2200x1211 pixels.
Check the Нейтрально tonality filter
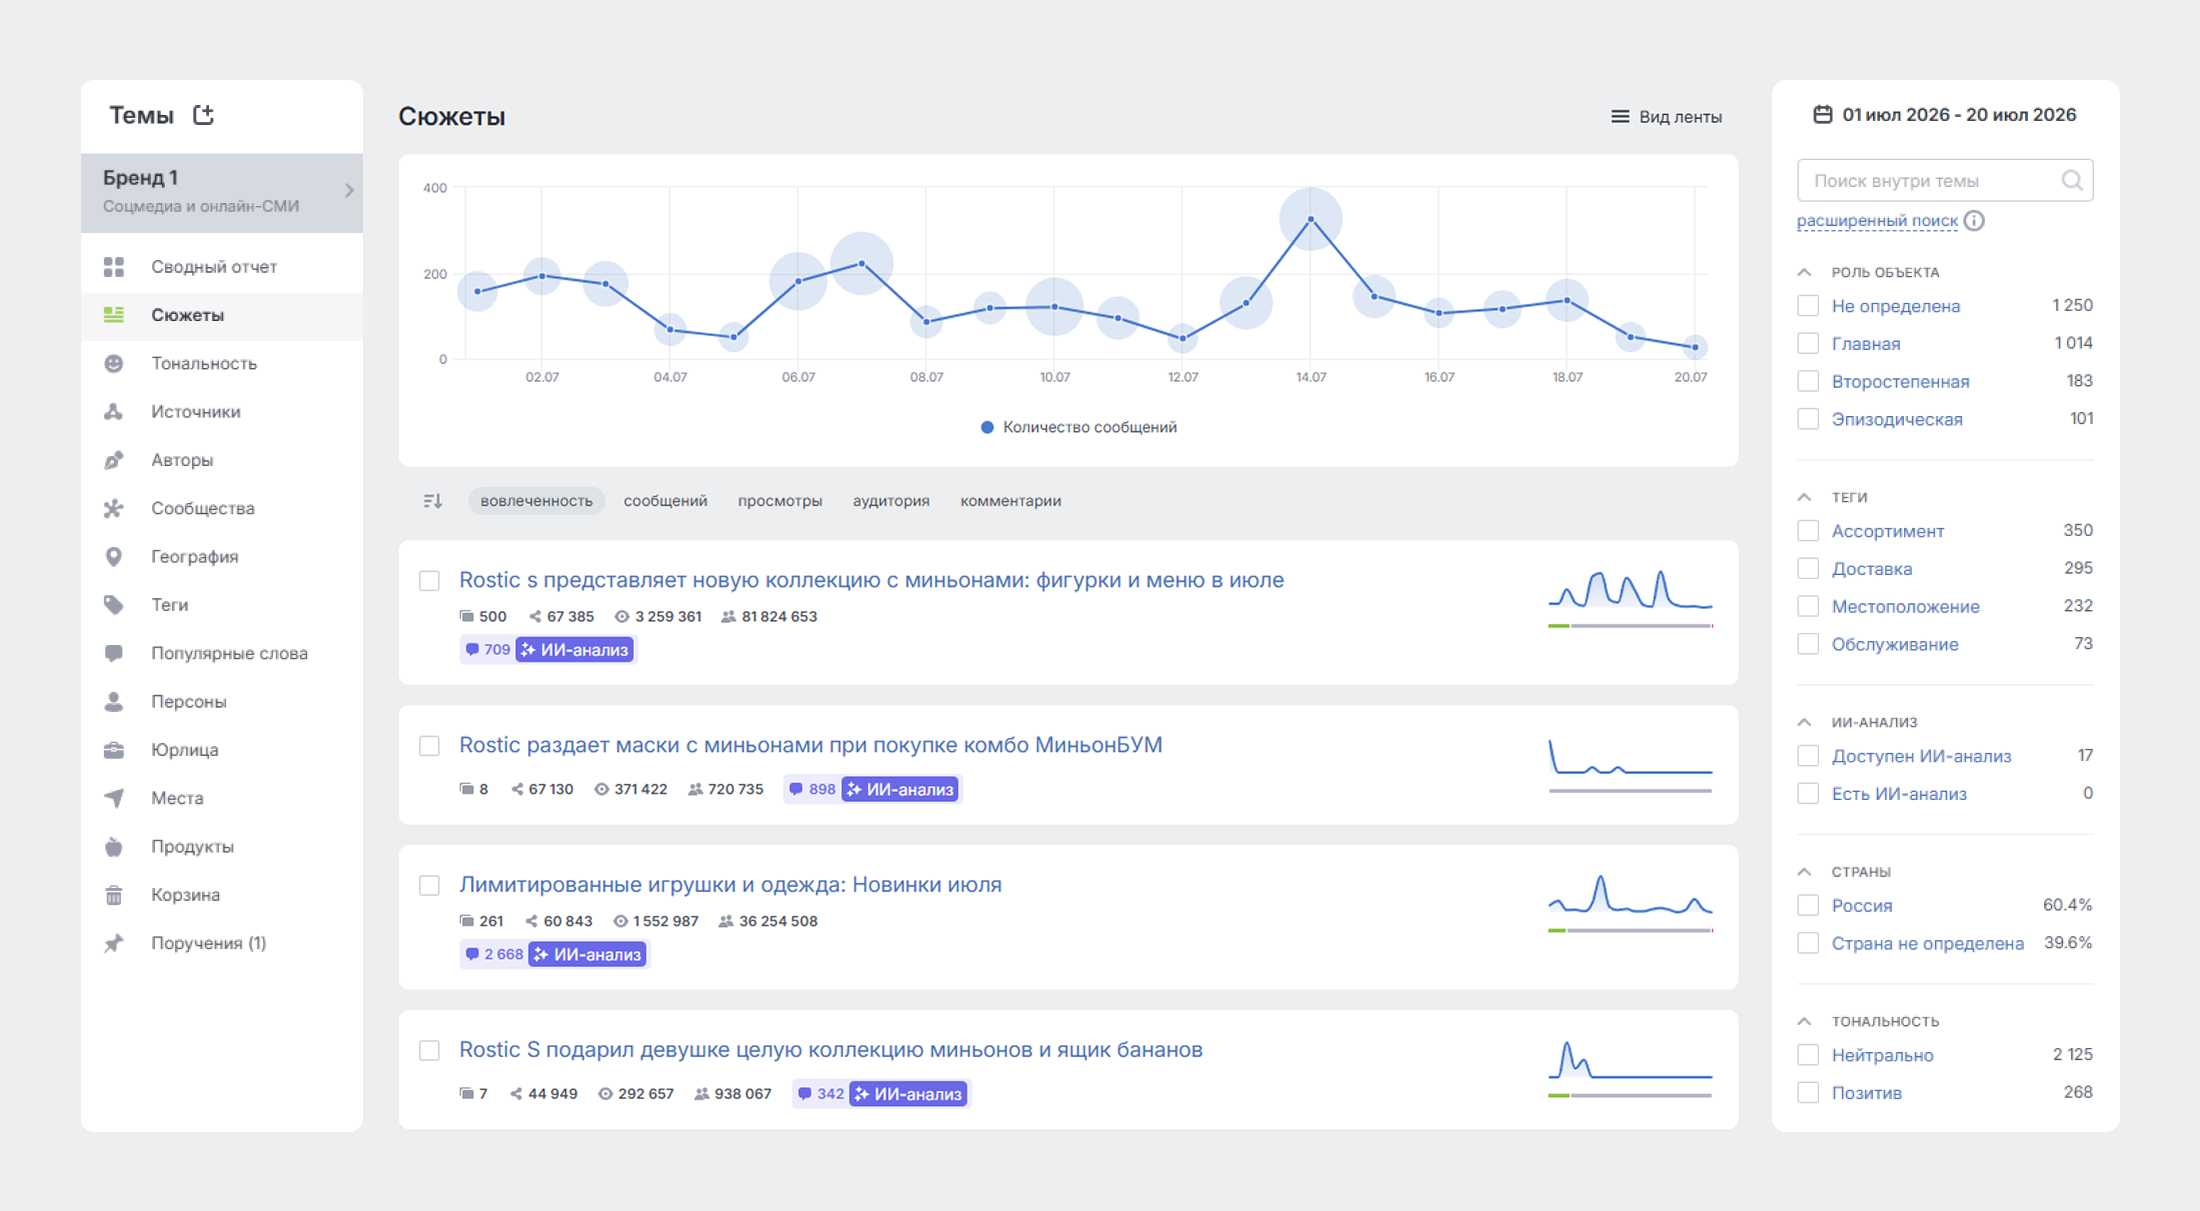click(x=1808, y=1055)
